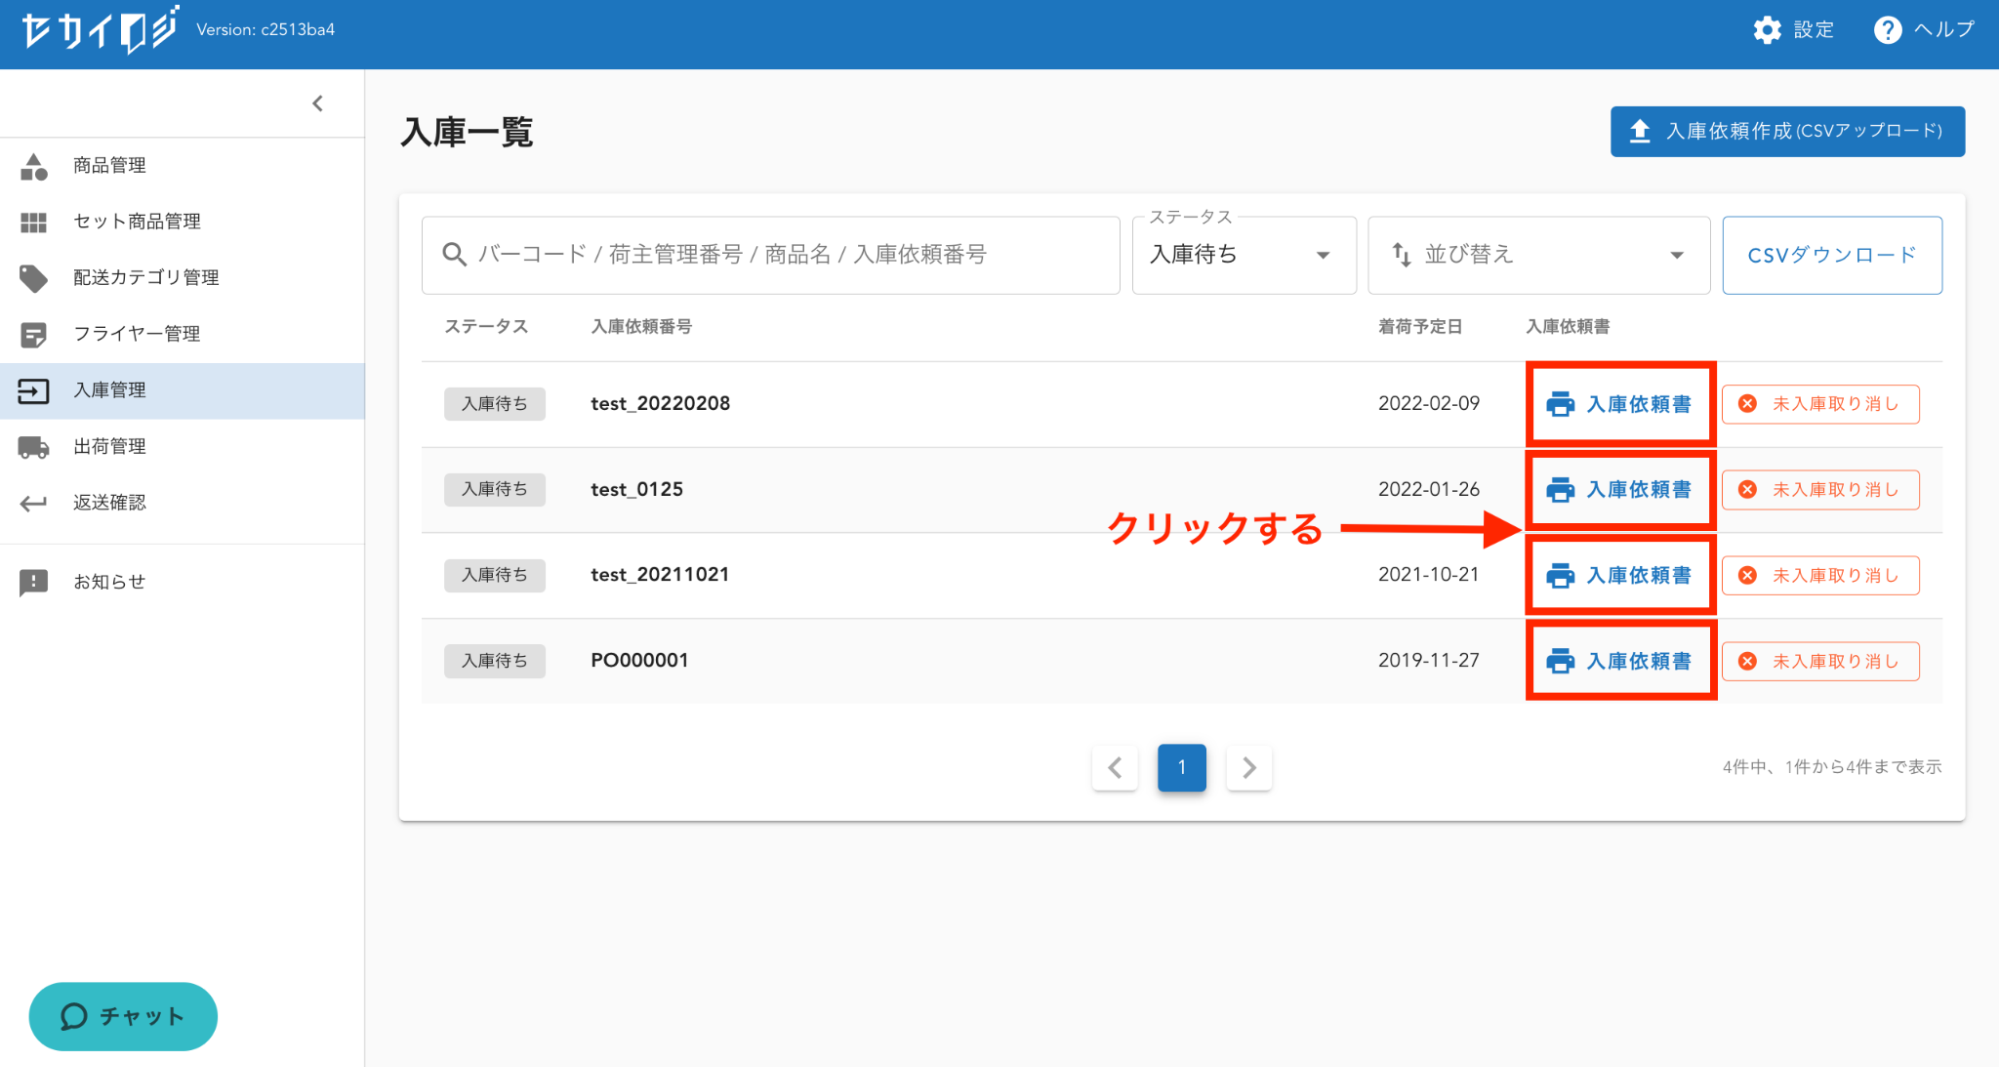Click the 商品管理 shapes icon
The image size is (1999, 1067).
click(x=34, y=166)
